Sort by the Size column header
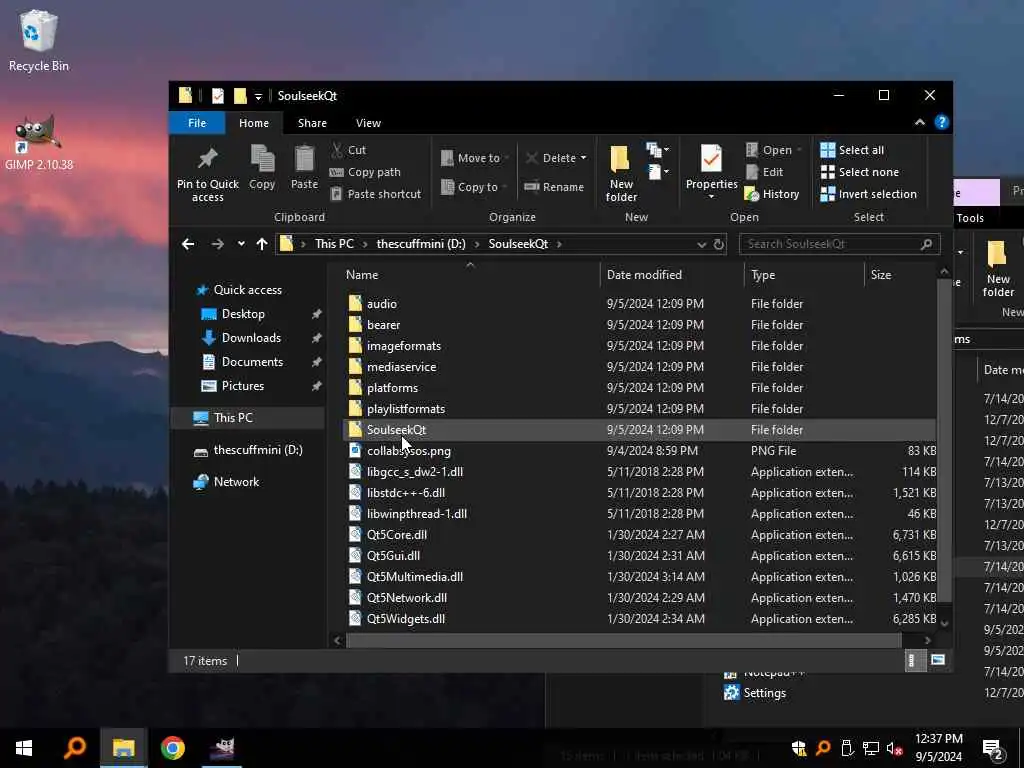The height and width of the screenshot is (768, 1024). (880, 275)
